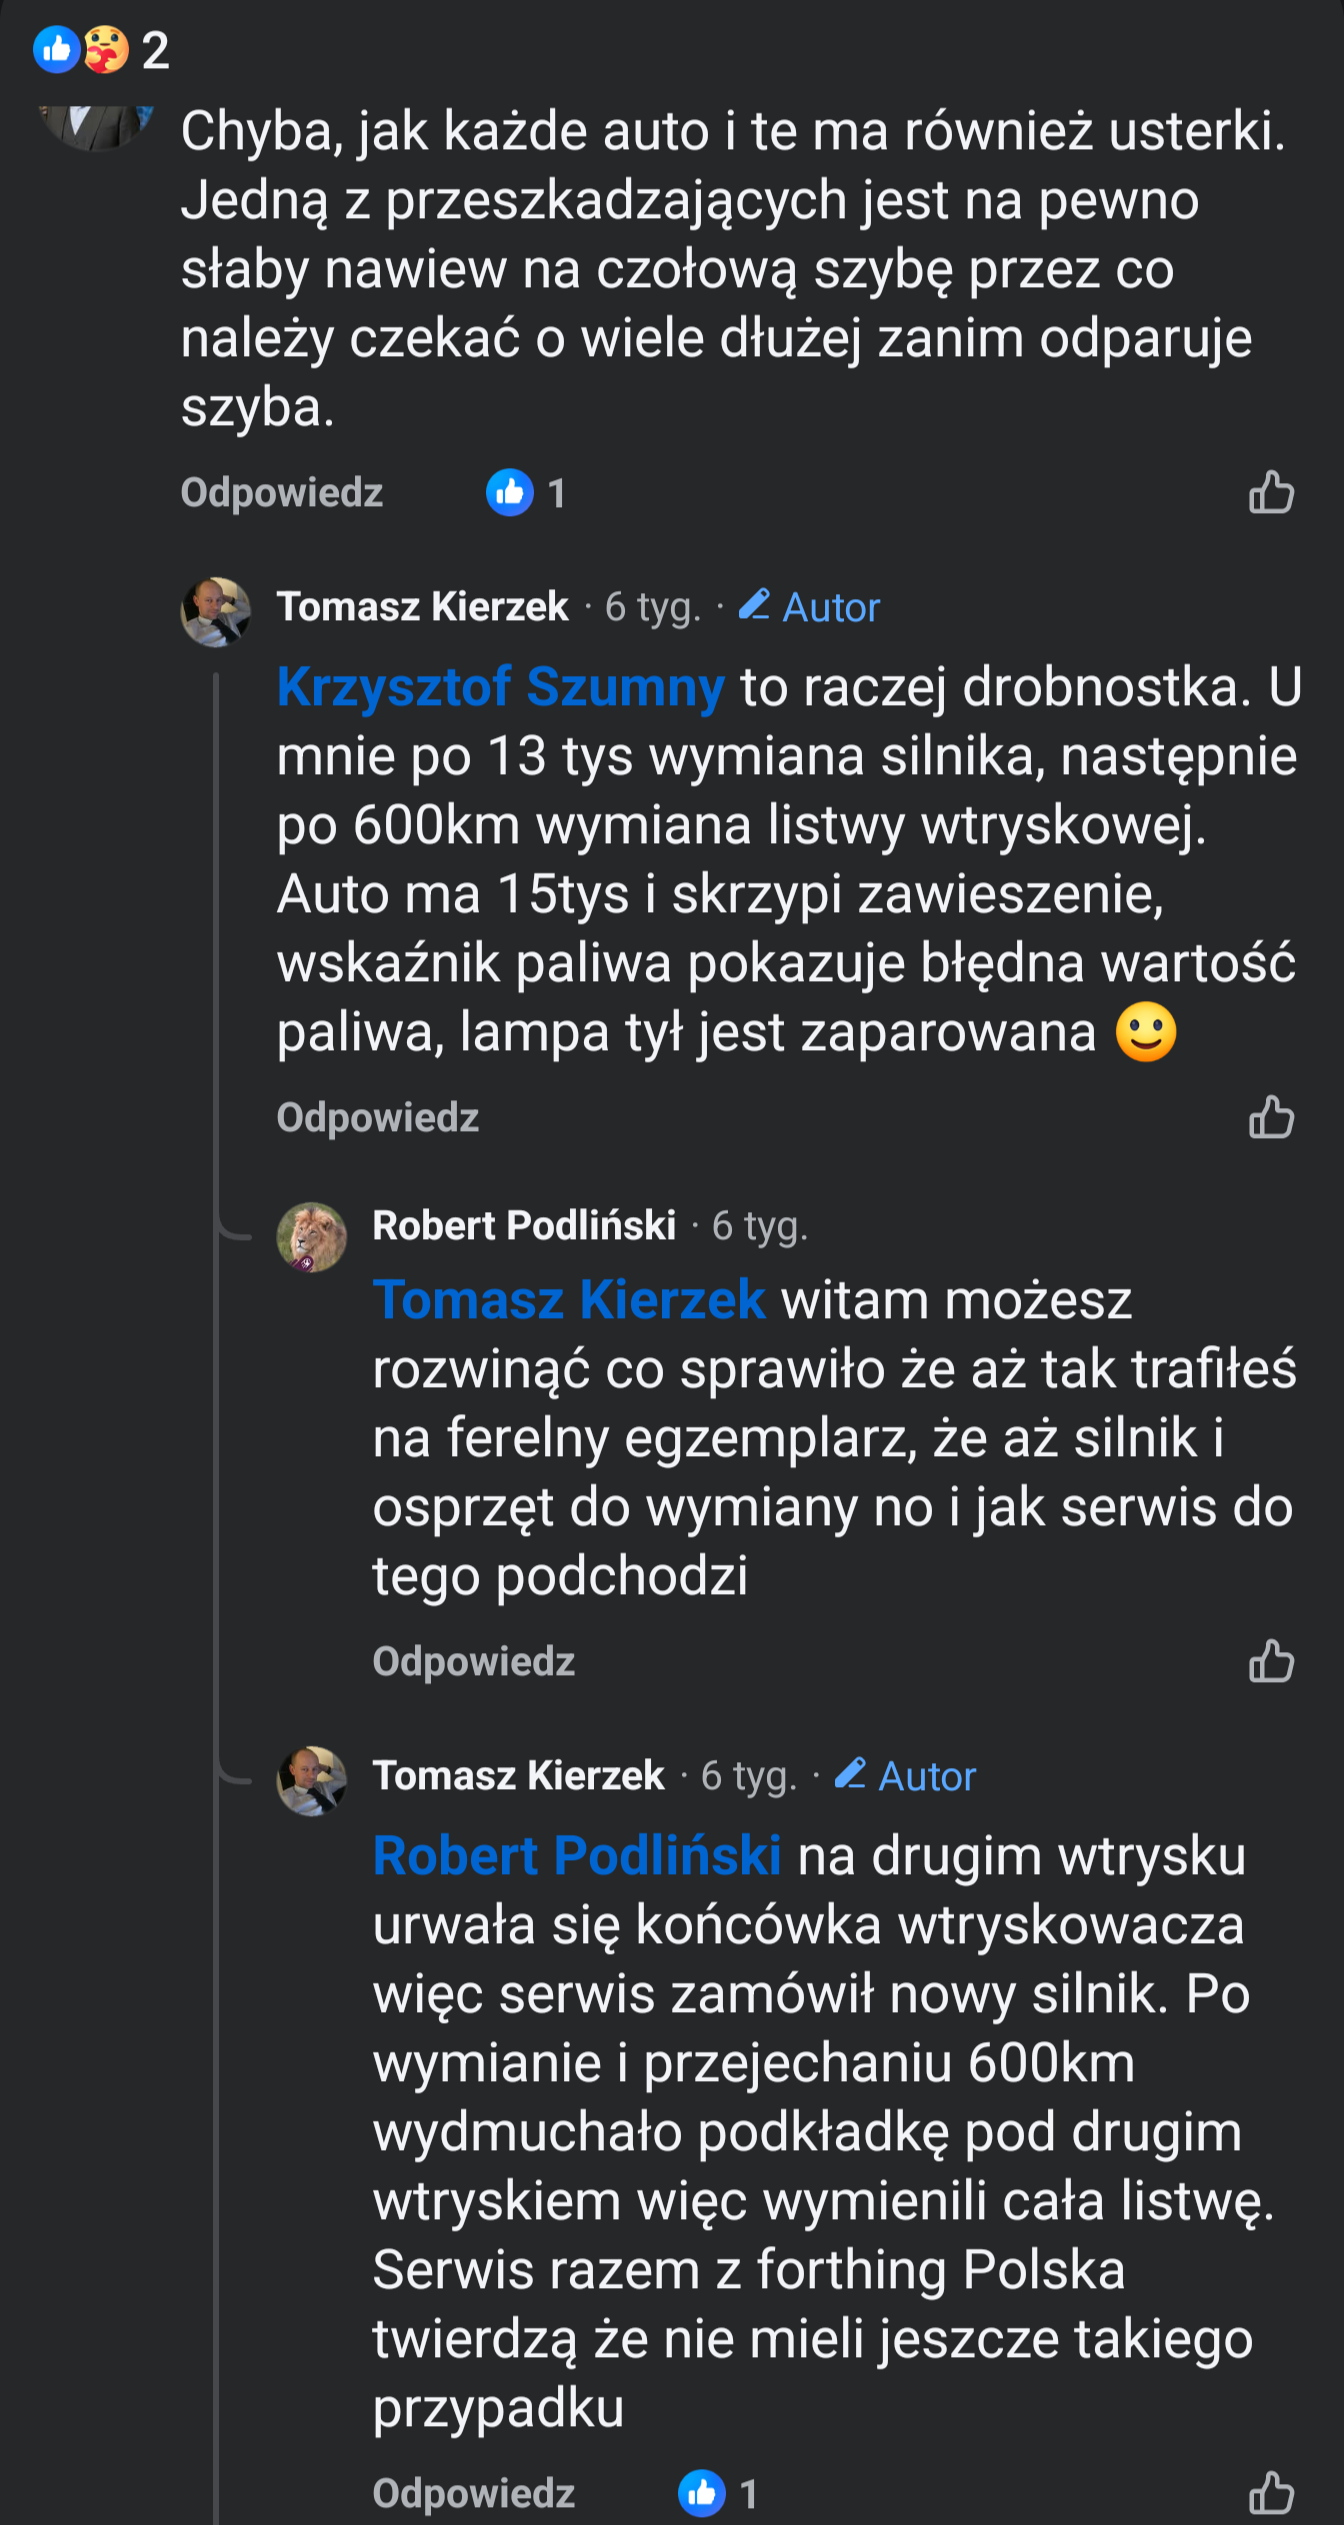Open the Krzysztof Szumny mention link
The width and height of the screenshot is (1344, 2525).
(500, 688)
